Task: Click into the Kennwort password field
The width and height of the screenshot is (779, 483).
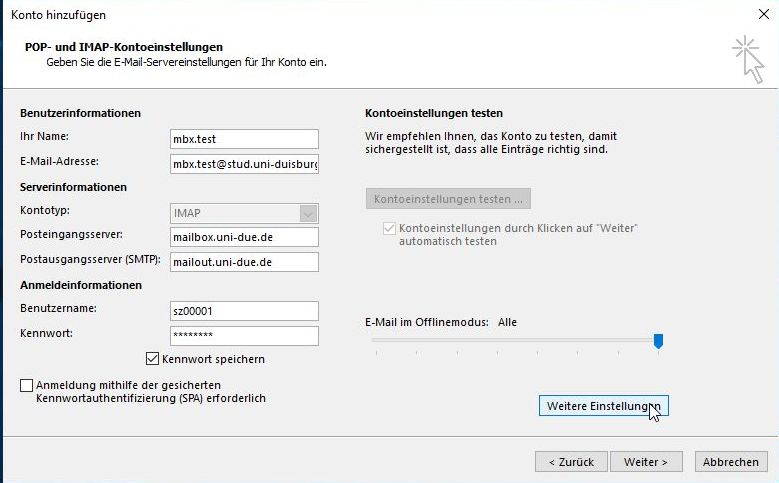Action: (x=244, y=335)
